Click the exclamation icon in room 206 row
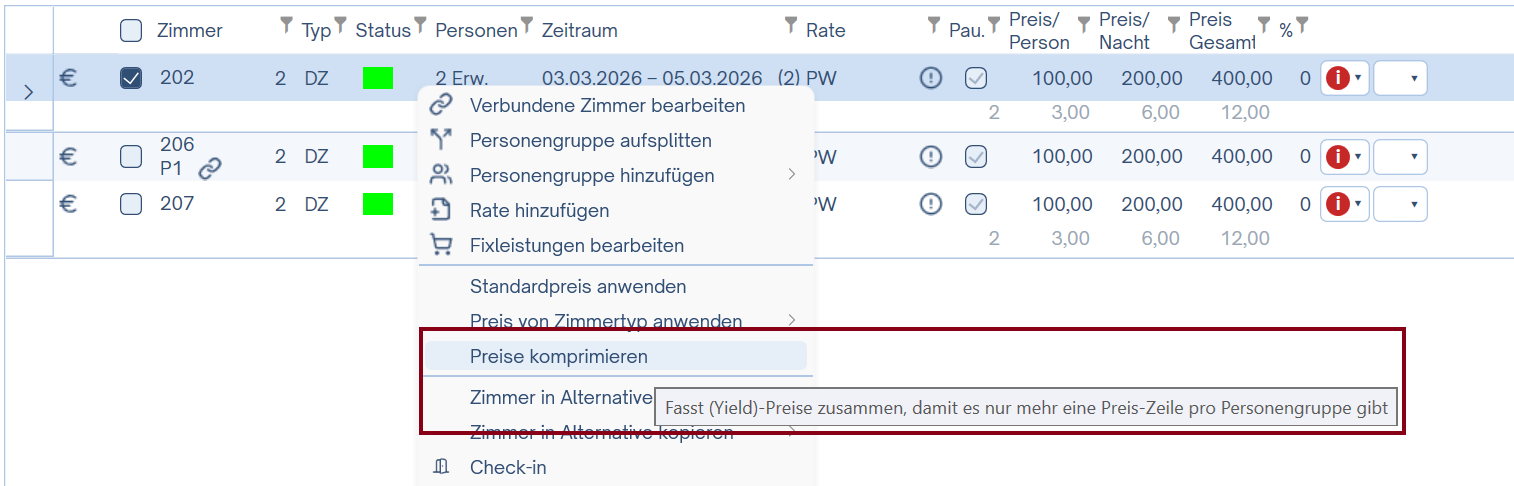 [931, 157]
